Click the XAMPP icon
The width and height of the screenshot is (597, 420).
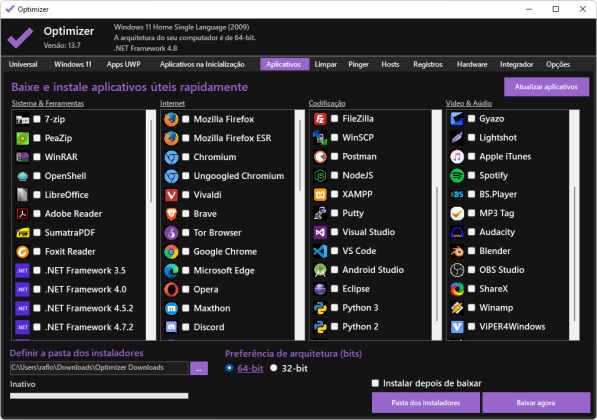click(320, 195)
